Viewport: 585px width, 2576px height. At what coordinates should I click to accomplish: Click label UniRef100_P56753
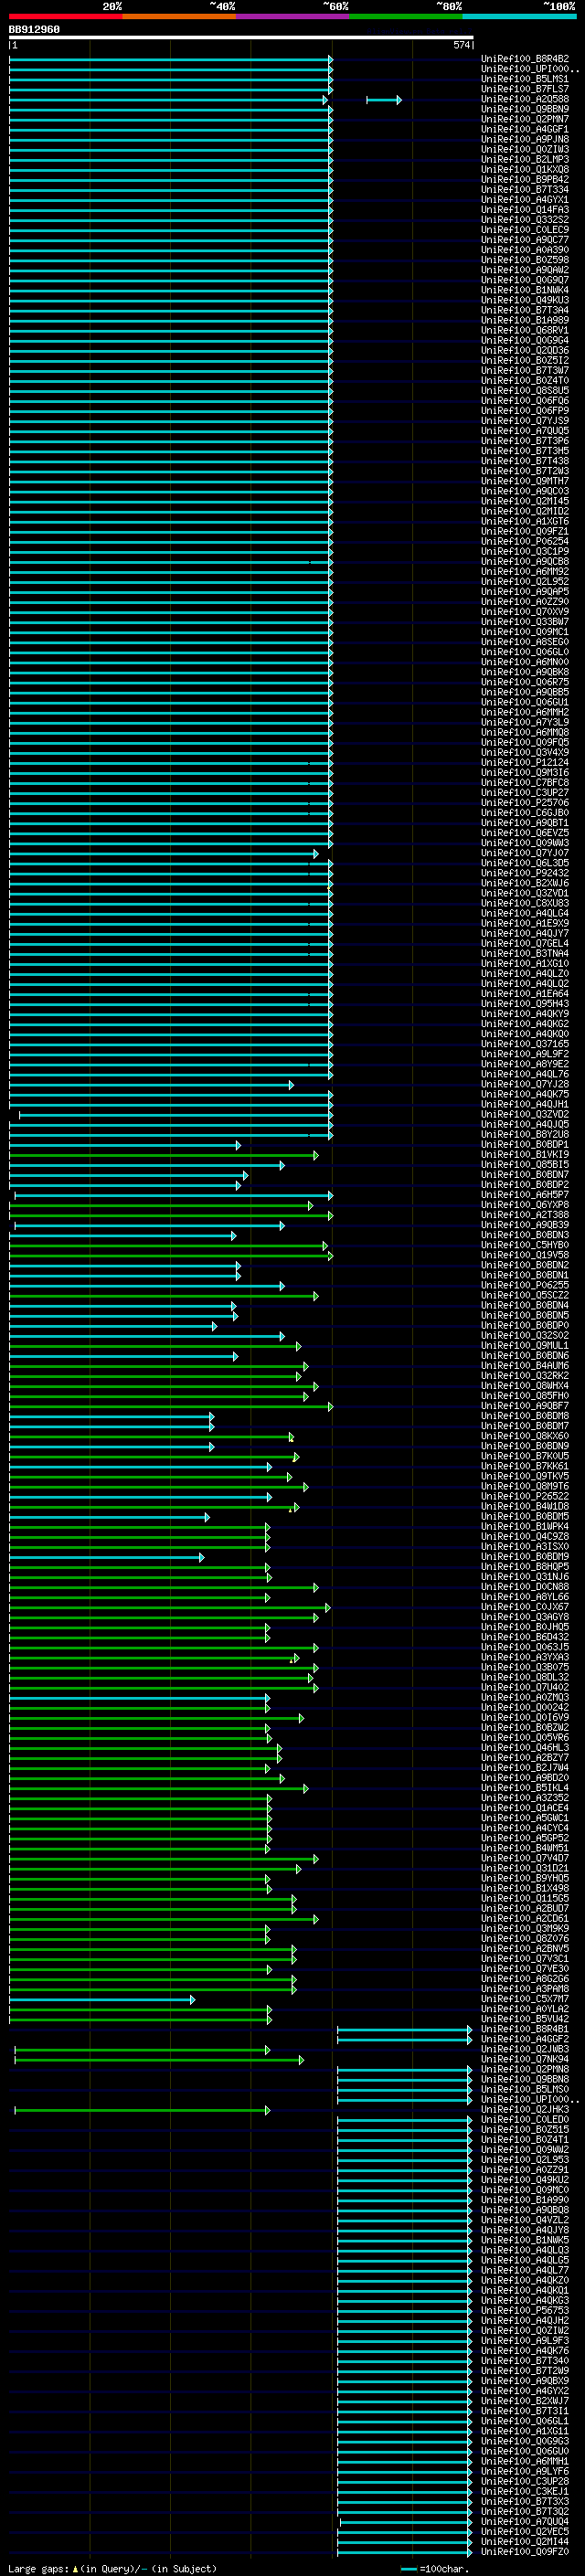pos(525,2311)
